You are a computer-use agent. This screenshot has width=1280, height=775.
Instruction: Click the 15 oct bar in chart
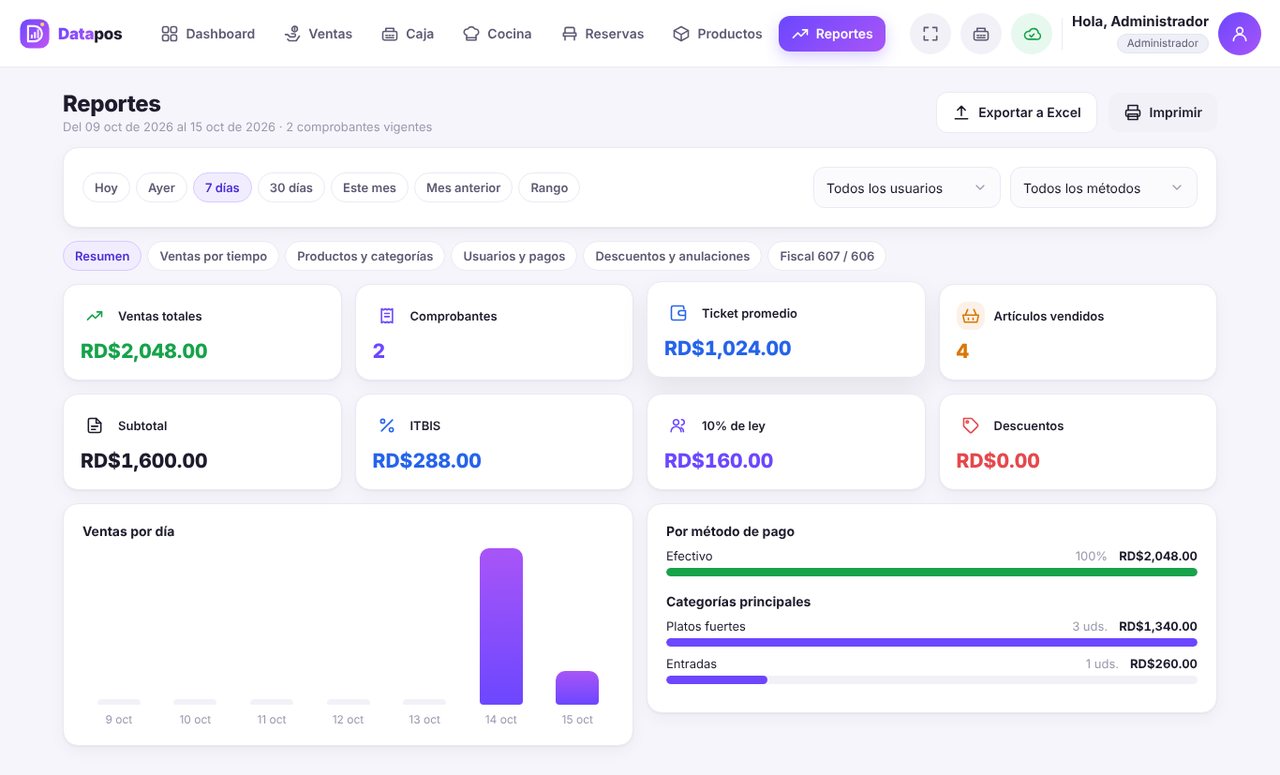pyautogui.click(x=577, y=688)
